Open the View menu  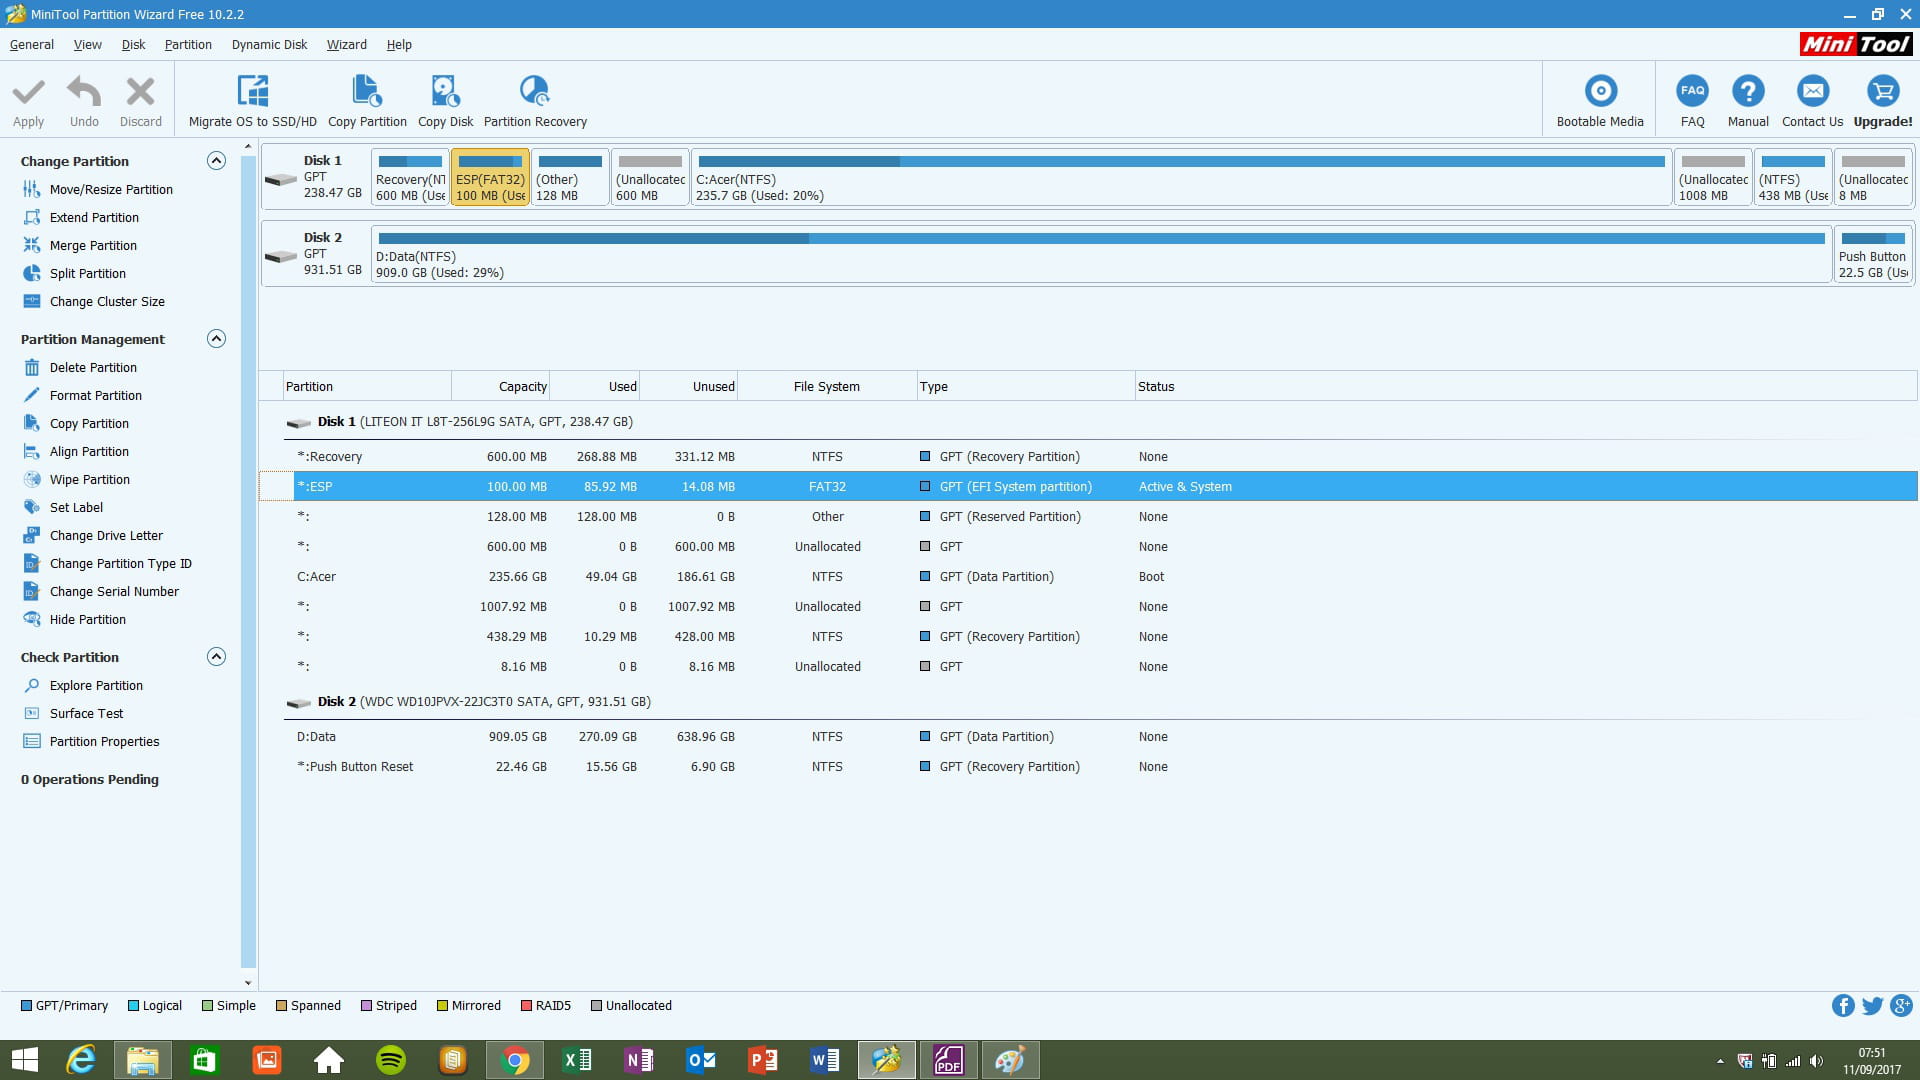click(x=88, y=45)
